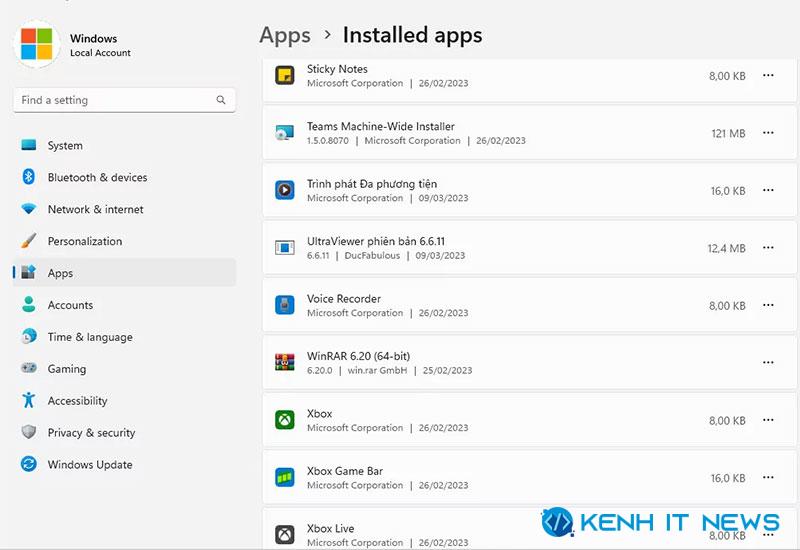Click the Windows Local Account profile
800x550 pixels.
click(x=72, y=45)
